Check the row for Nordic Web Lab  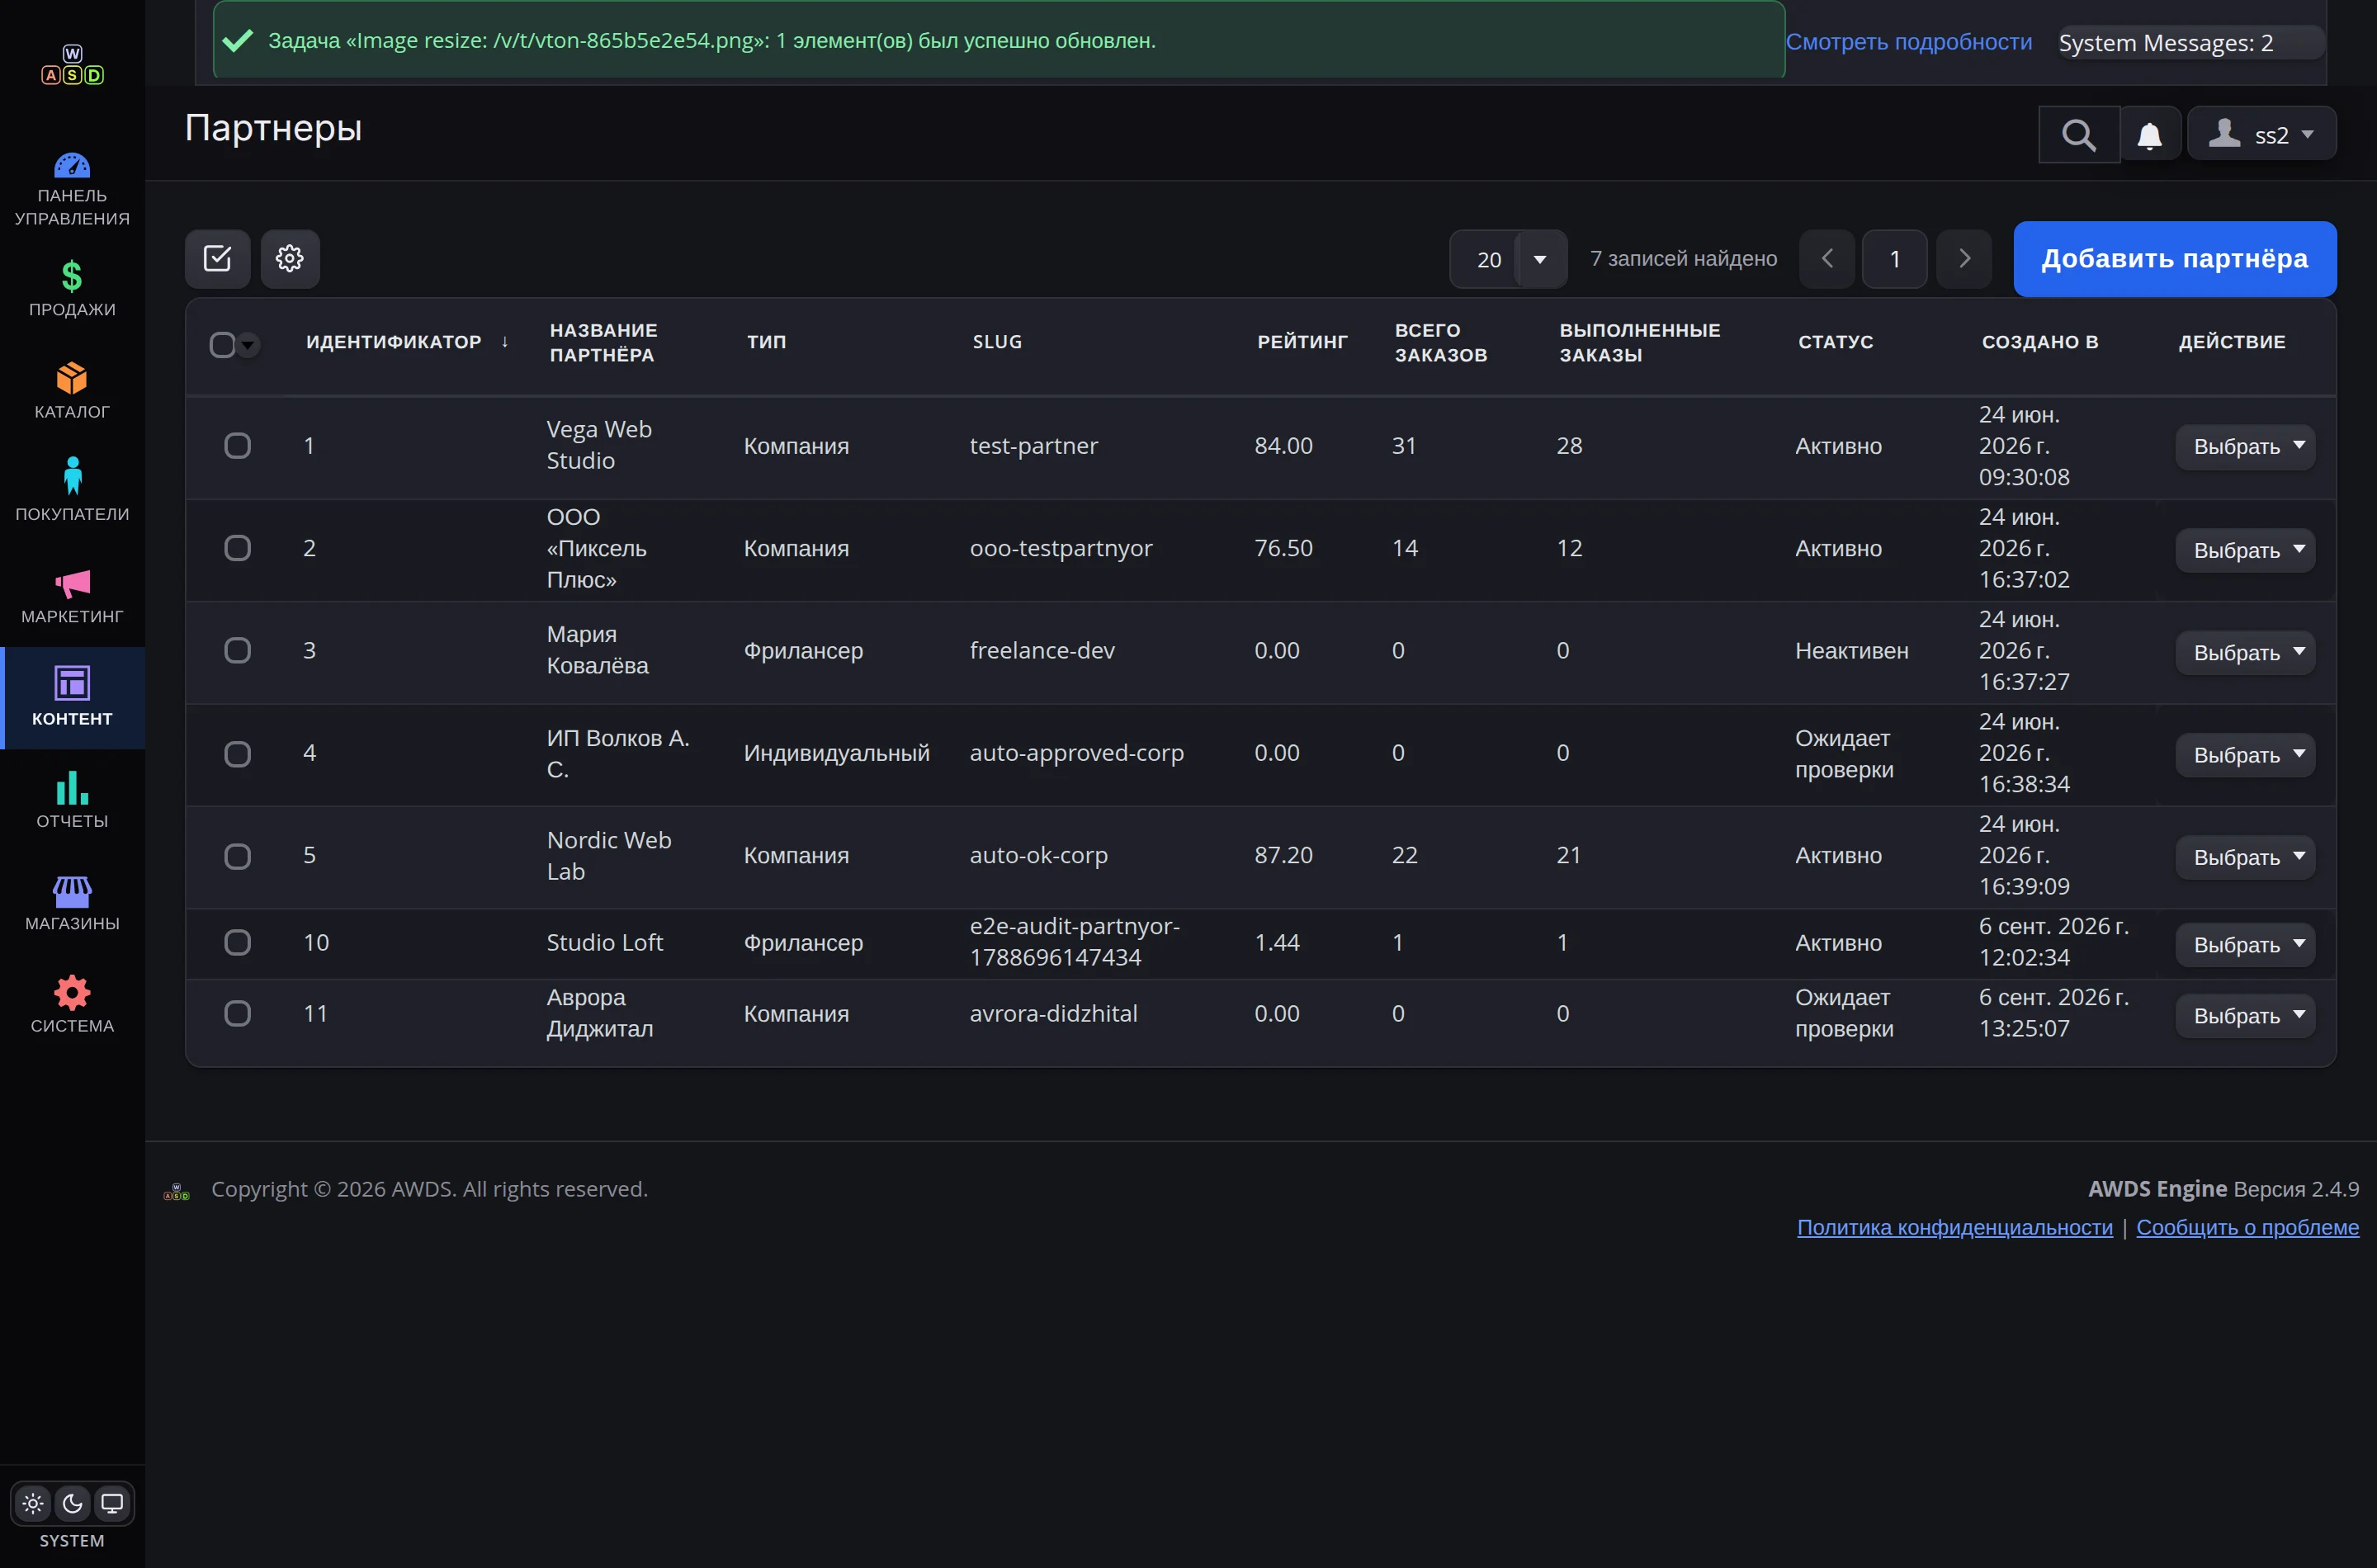pos(237,856)
